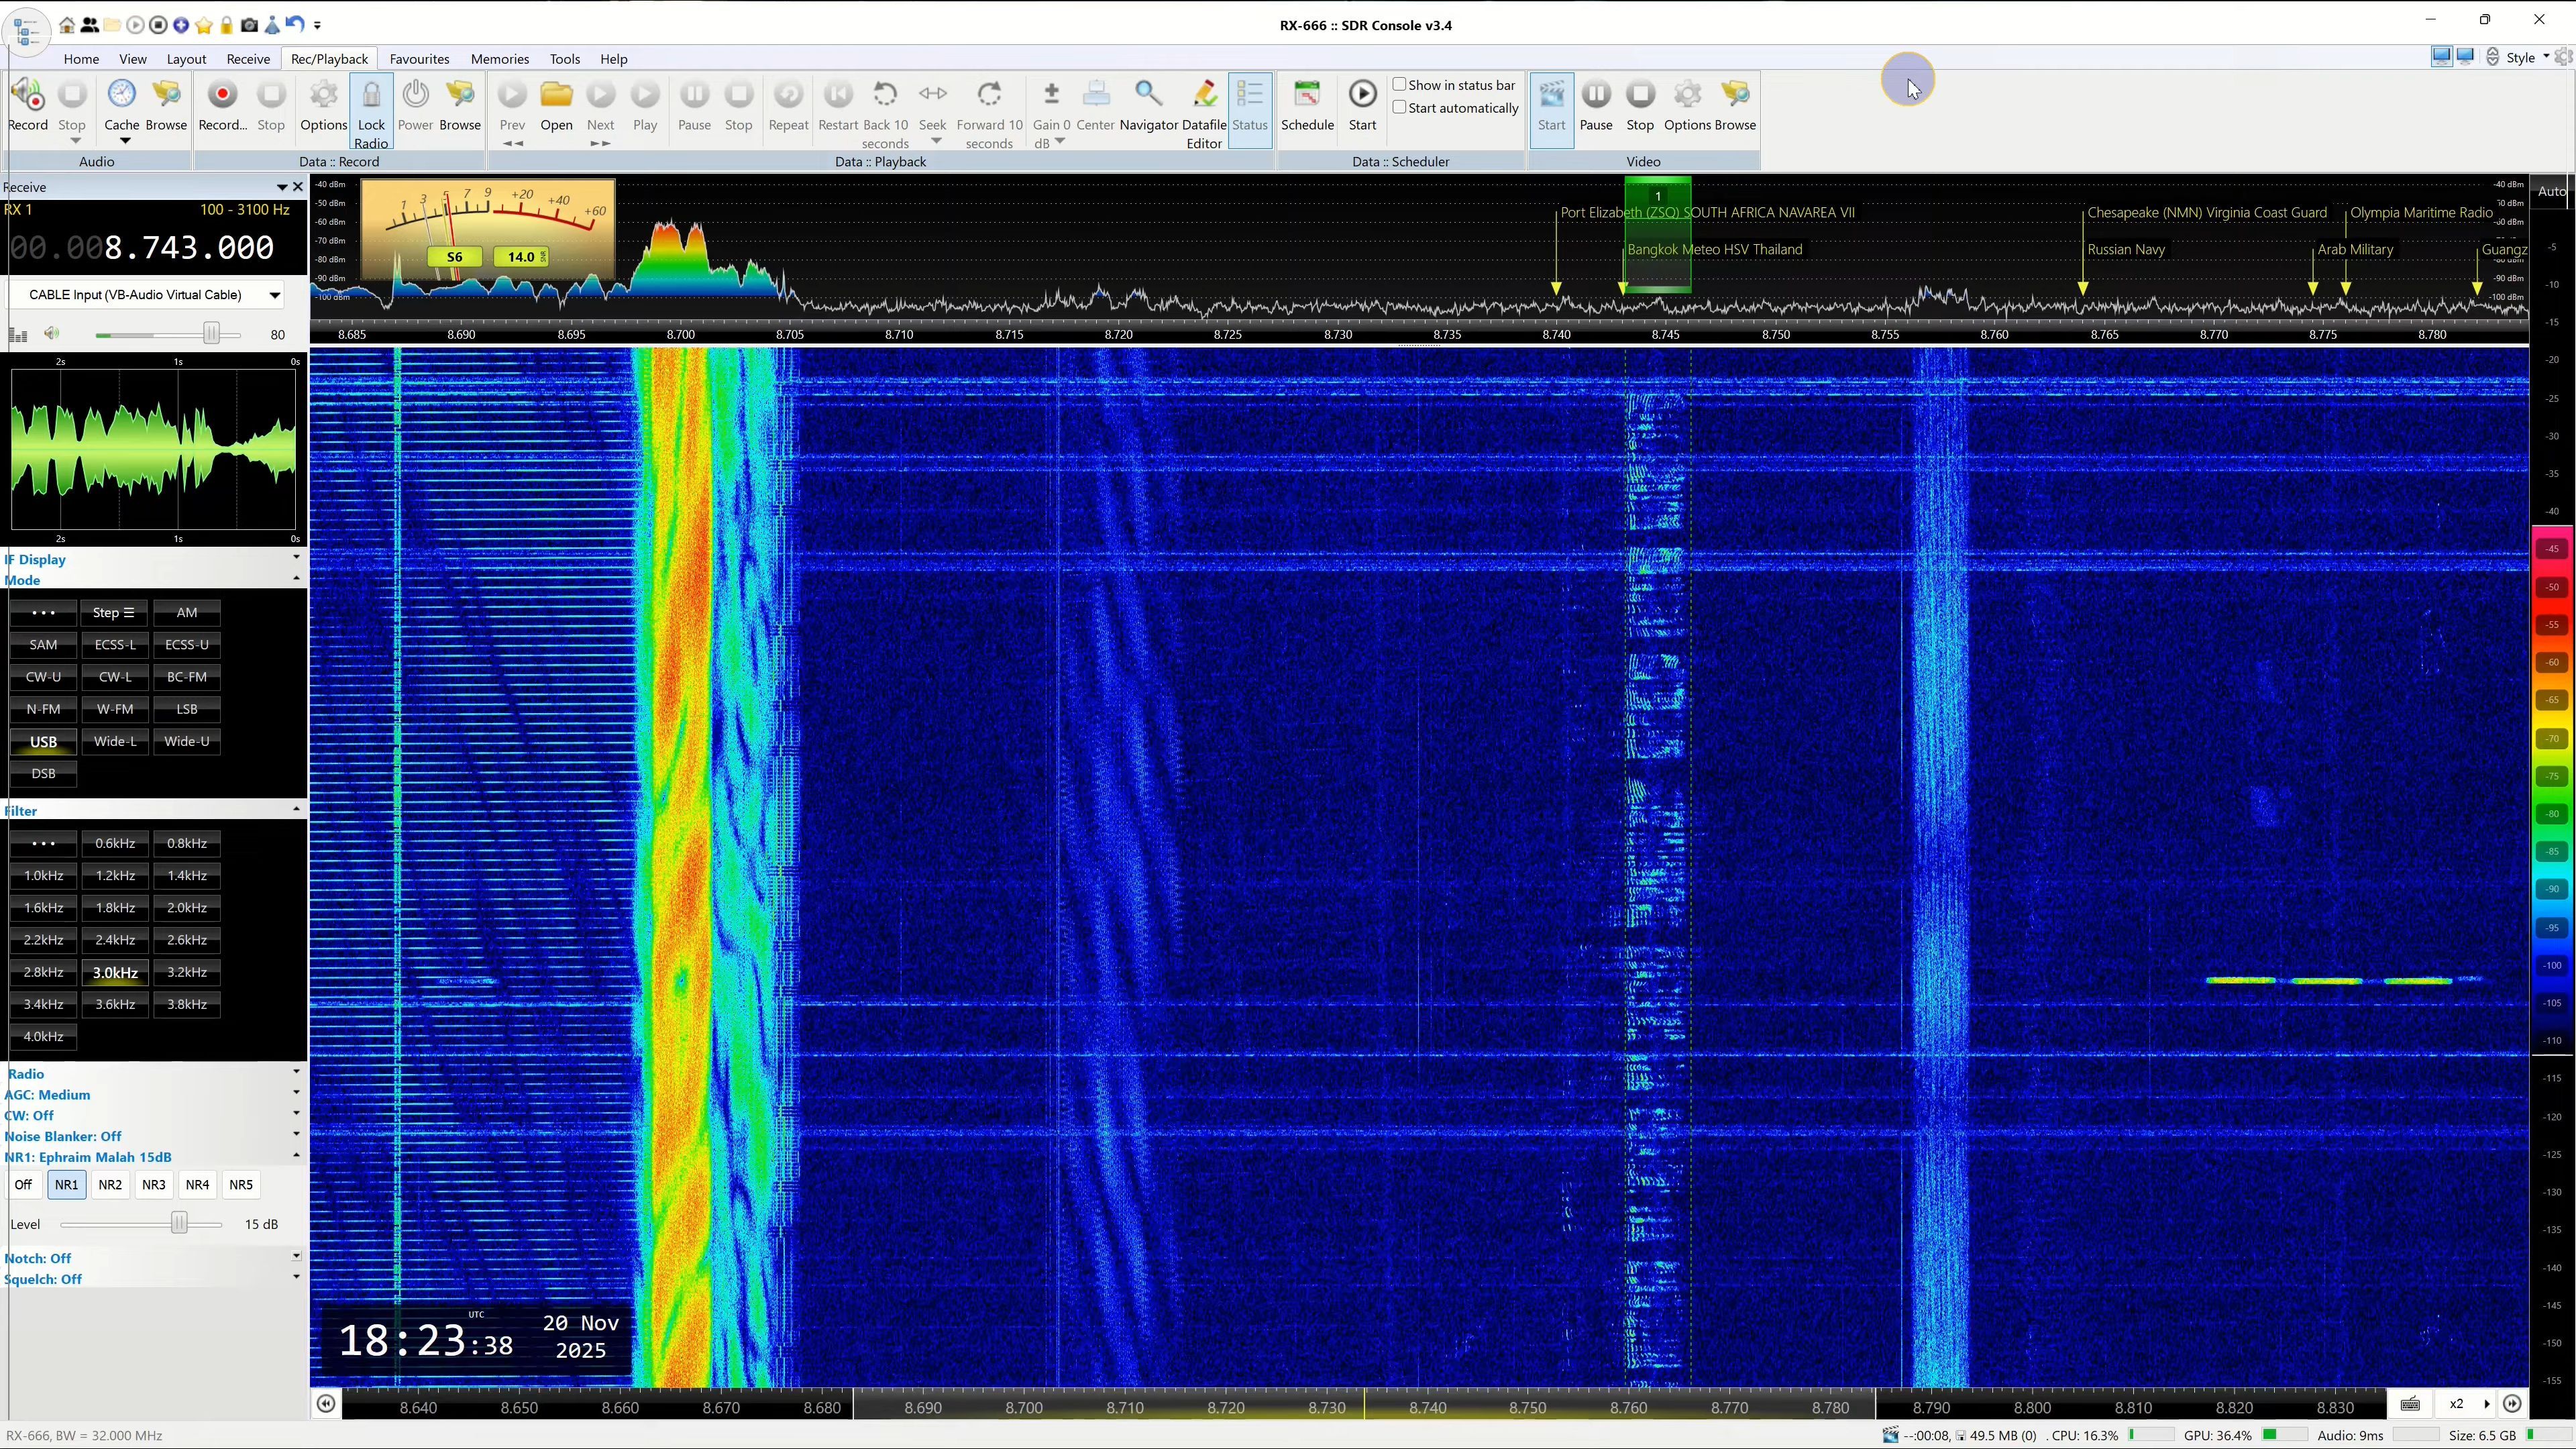Switch noise reduction to NR2
The width and height of the screenshot is (2576, 1449).
tap(110, 1185)
